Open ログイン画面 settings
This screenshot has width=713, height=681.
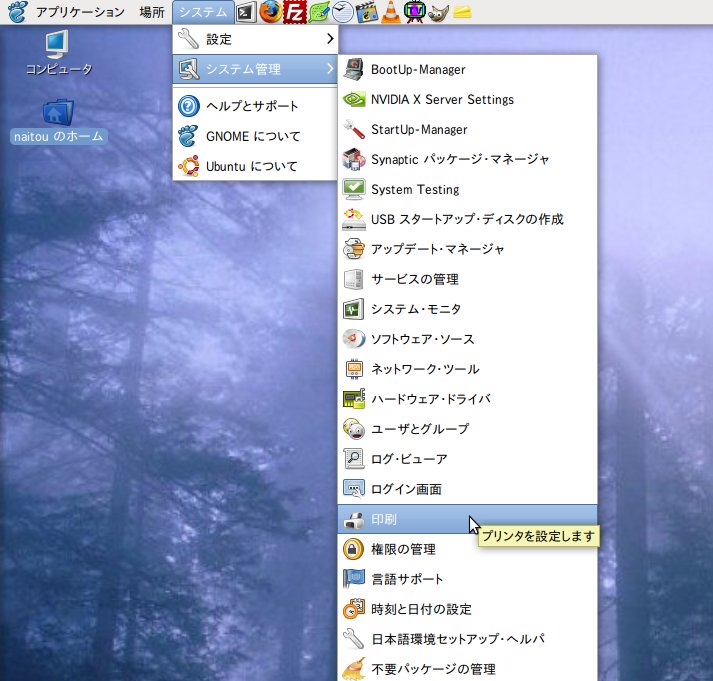tap(467, 489)
